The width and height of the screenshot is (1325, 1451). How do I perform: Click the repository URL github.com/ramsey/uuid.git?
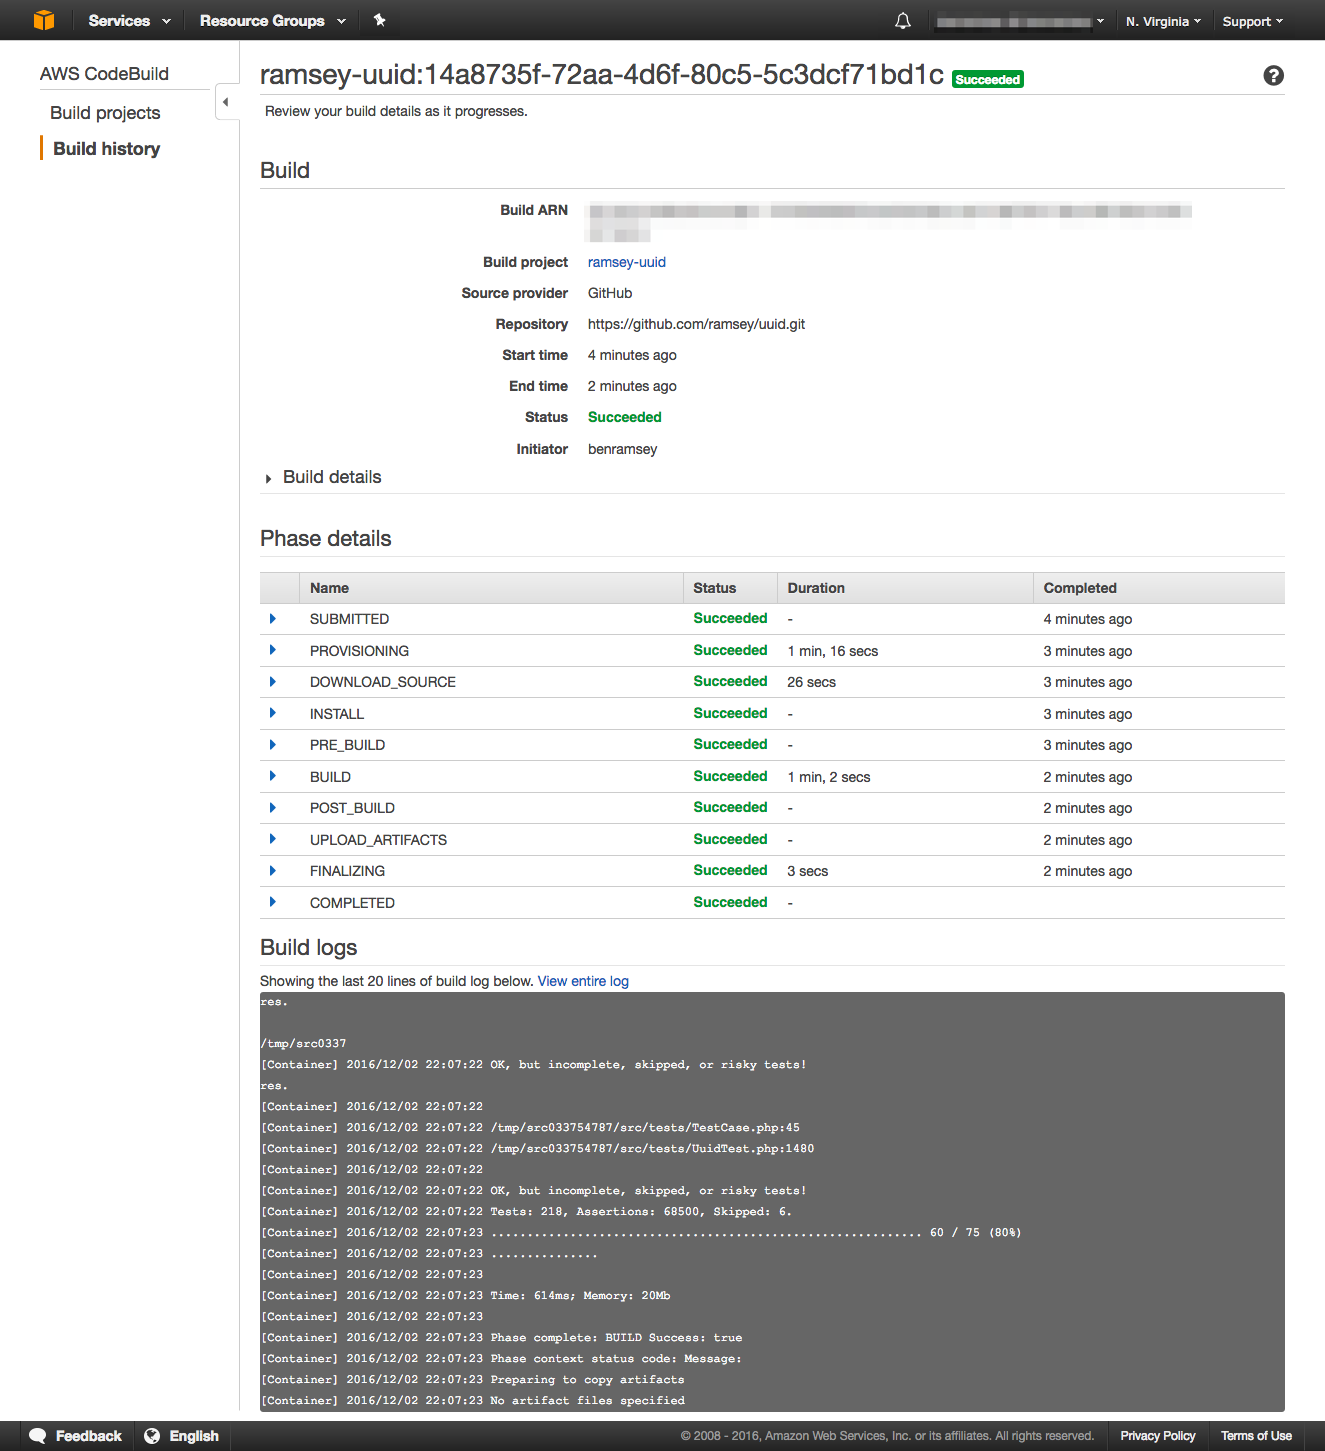tap(696, 324)
